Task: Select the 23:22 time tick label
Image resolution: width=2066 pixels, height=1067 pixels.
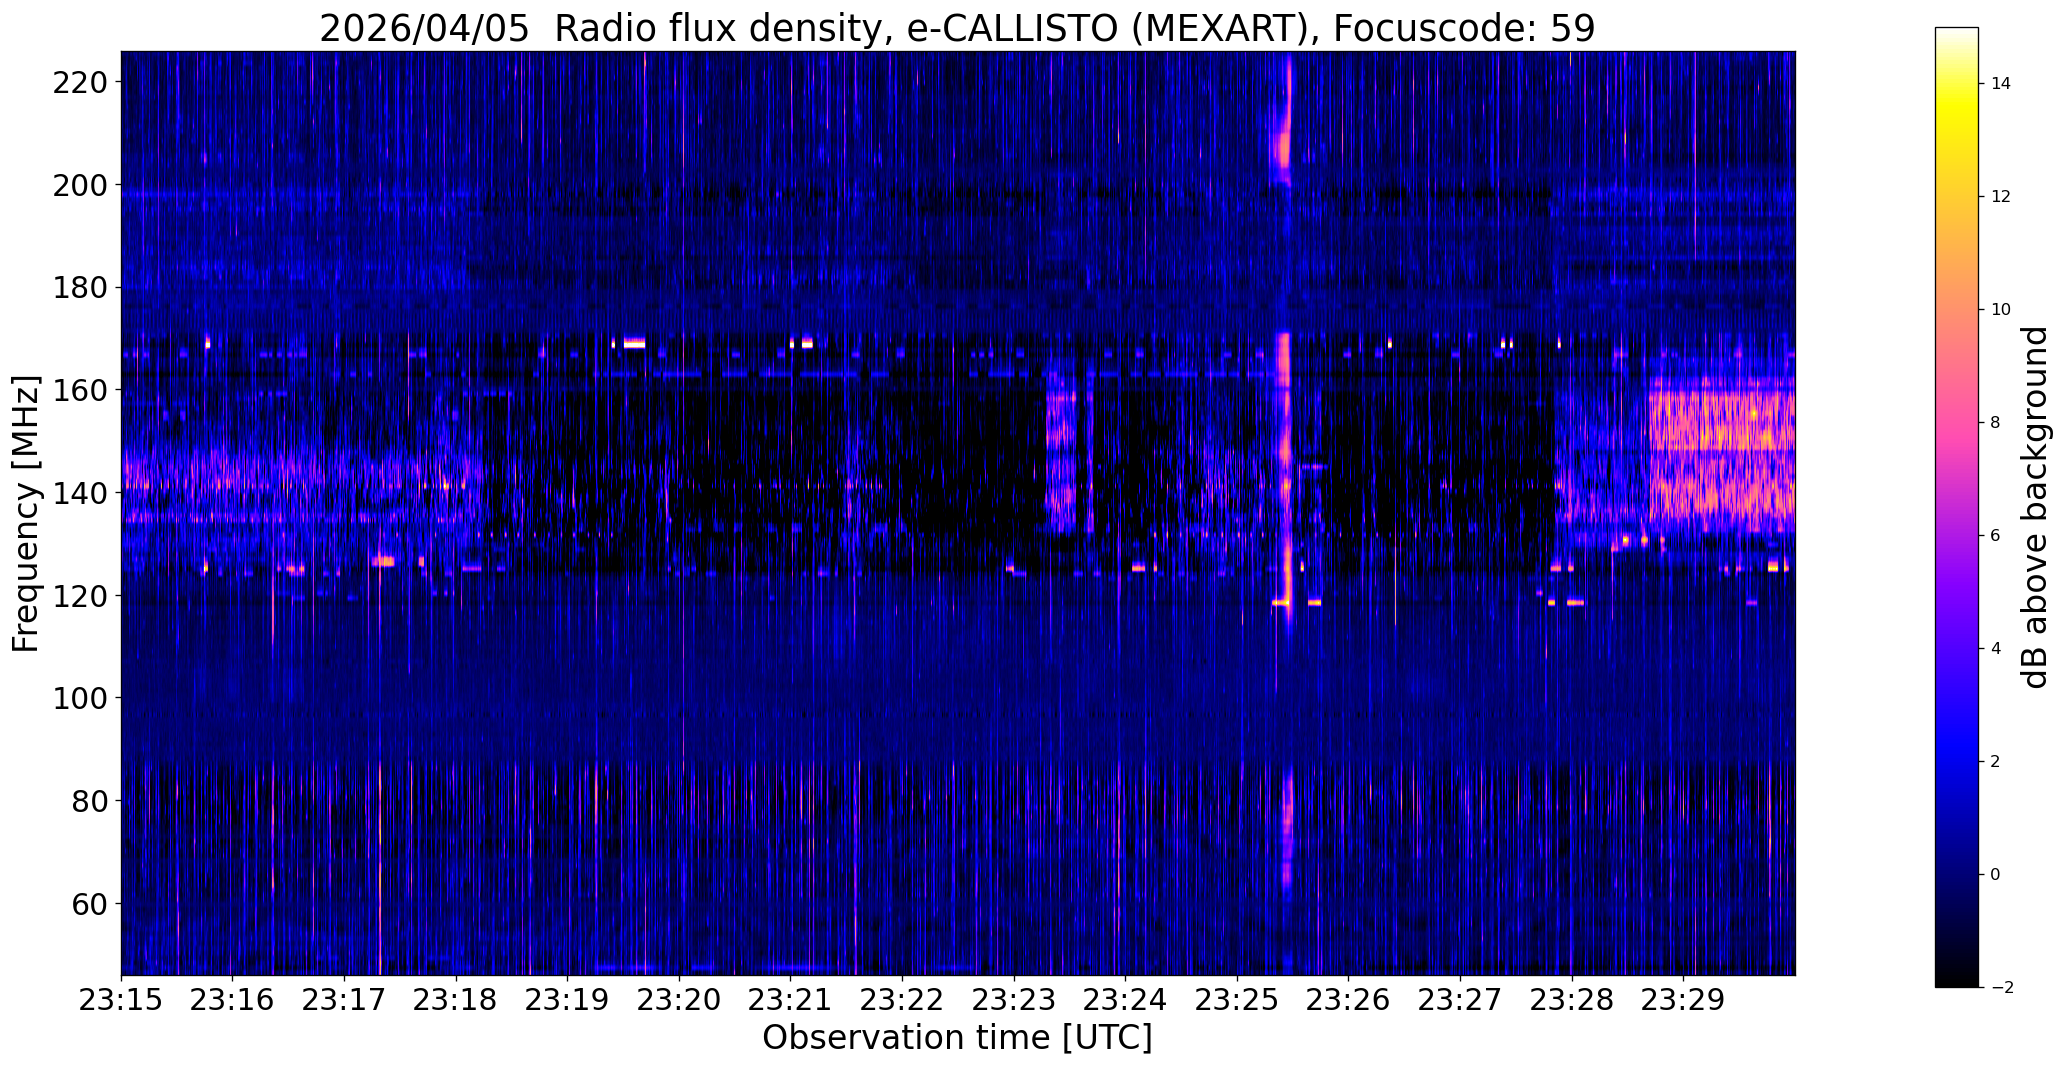Action: point(903,1000)
